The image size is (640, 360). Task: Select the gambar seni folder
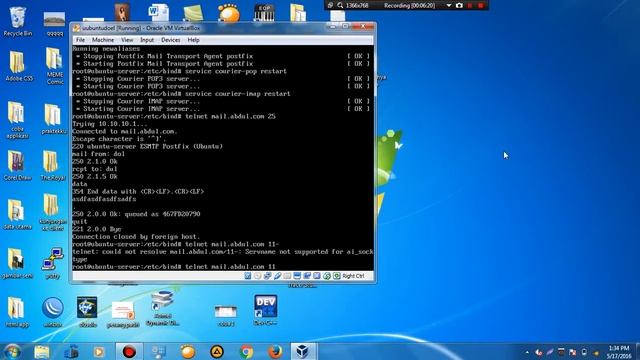(17, 263)
